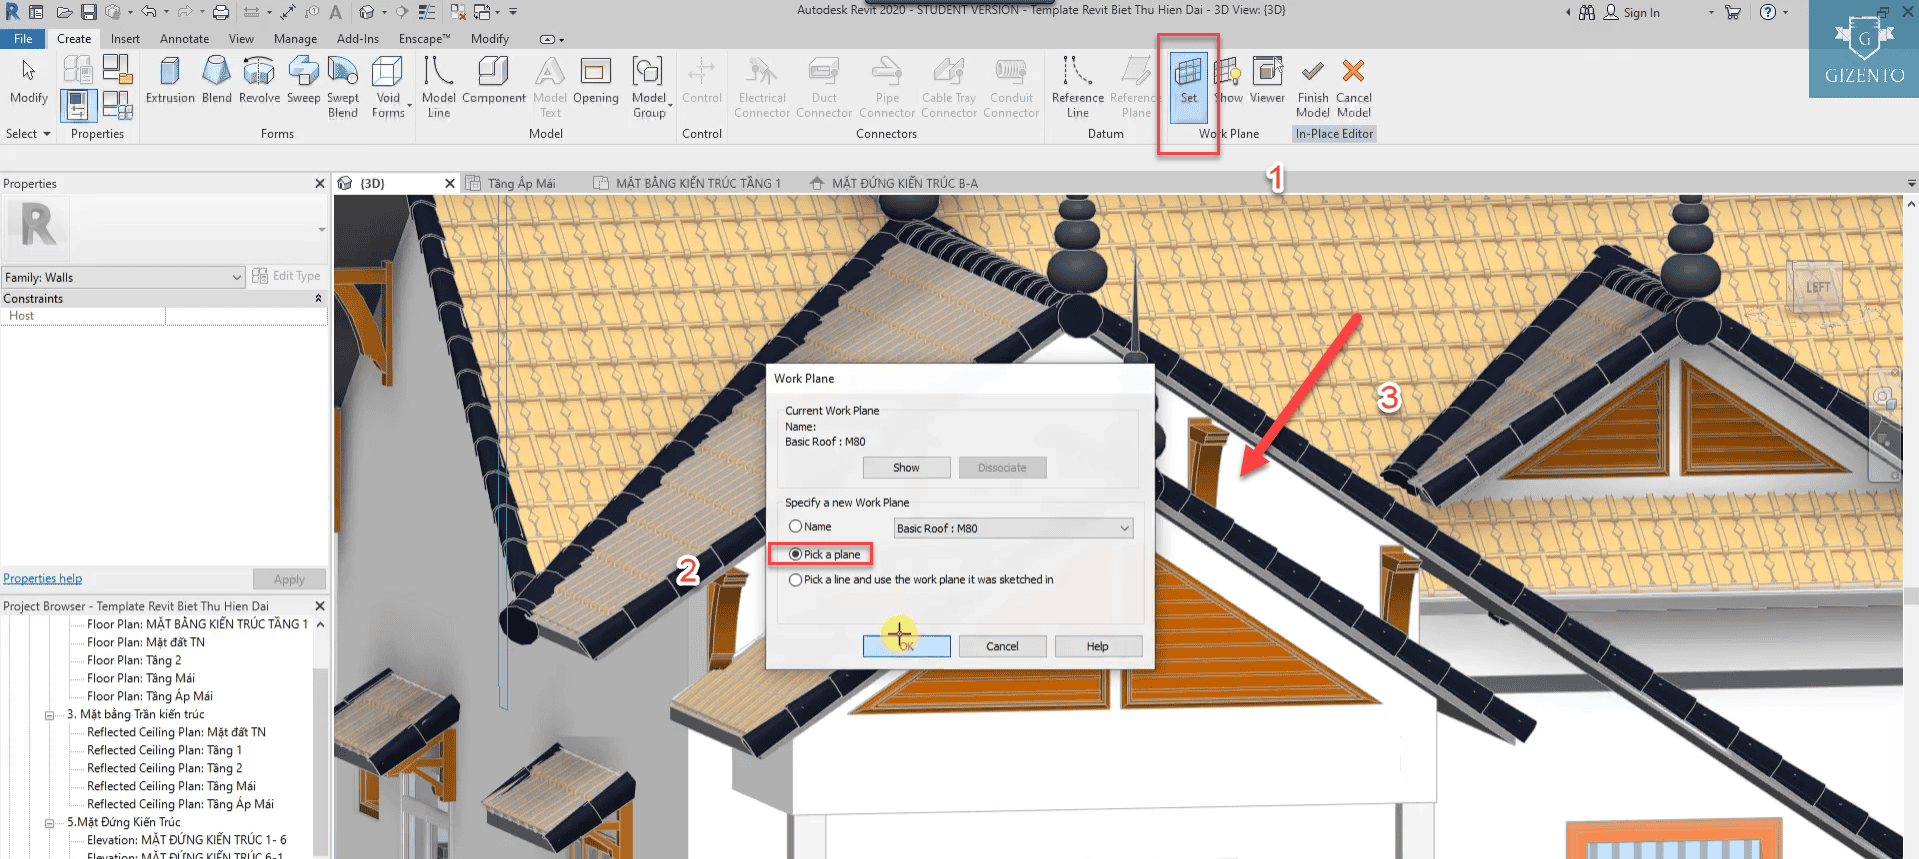Open the File menu
Viewport: 1919px width, 859px height.
pos(23,39)
